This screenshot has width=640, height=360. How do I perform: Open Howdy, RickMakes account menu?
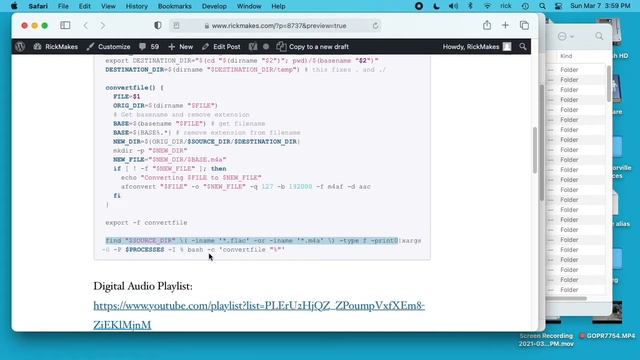click(477, 47)
